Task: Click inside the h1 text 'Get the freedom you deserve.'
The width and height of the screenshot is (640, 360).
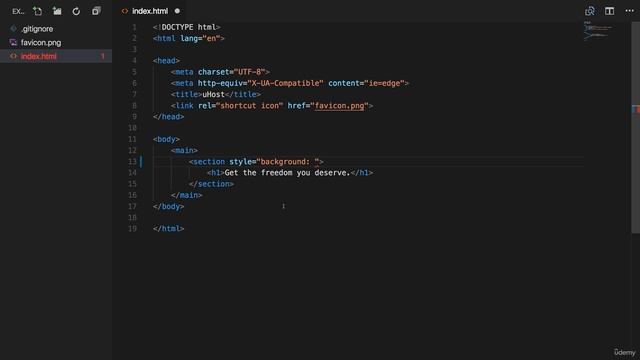Action: click(x=287, y=173)
